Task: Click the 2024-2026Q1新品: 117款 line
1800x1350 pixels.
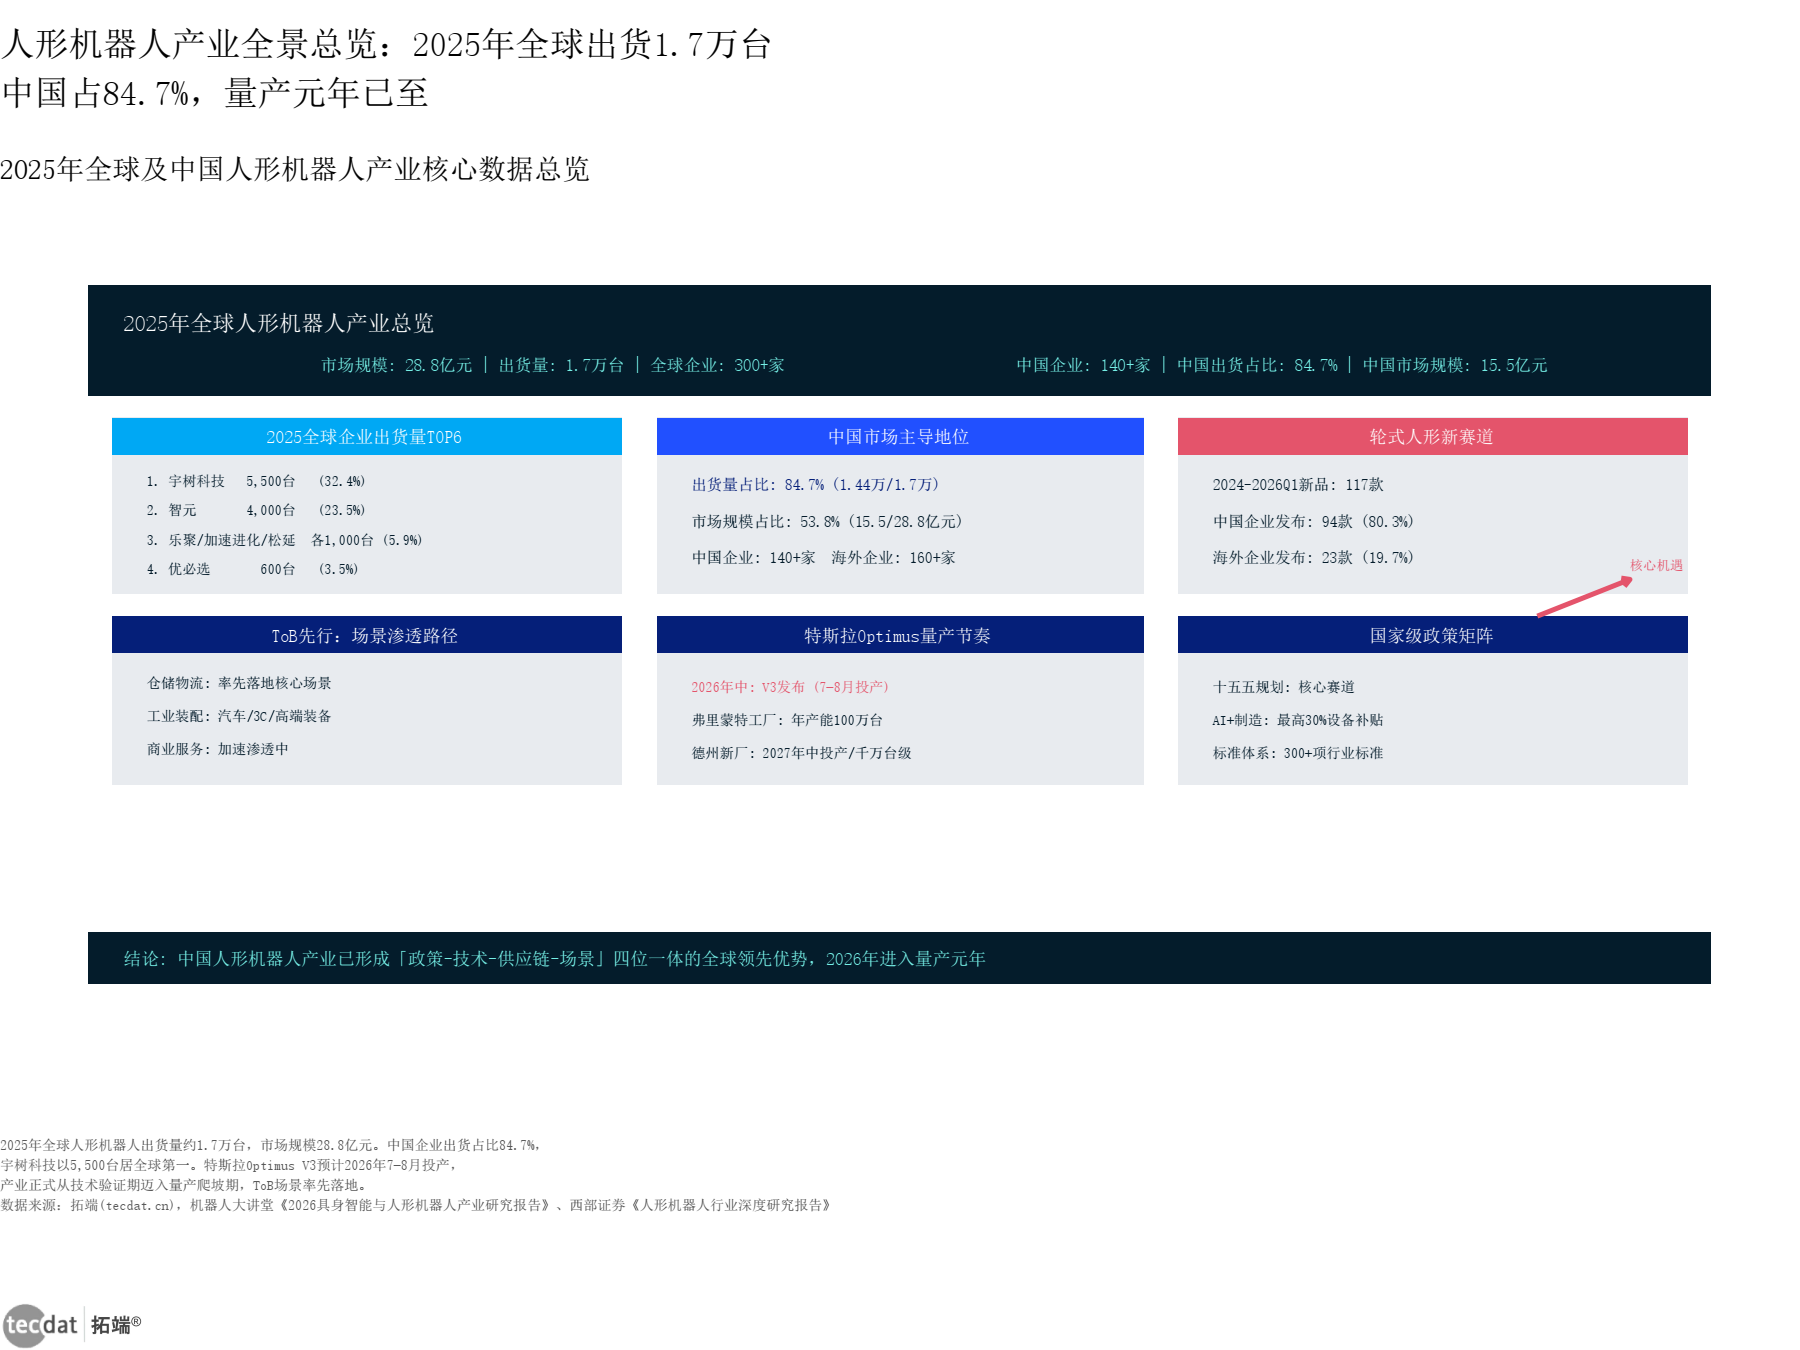Action: point(1298,484)
